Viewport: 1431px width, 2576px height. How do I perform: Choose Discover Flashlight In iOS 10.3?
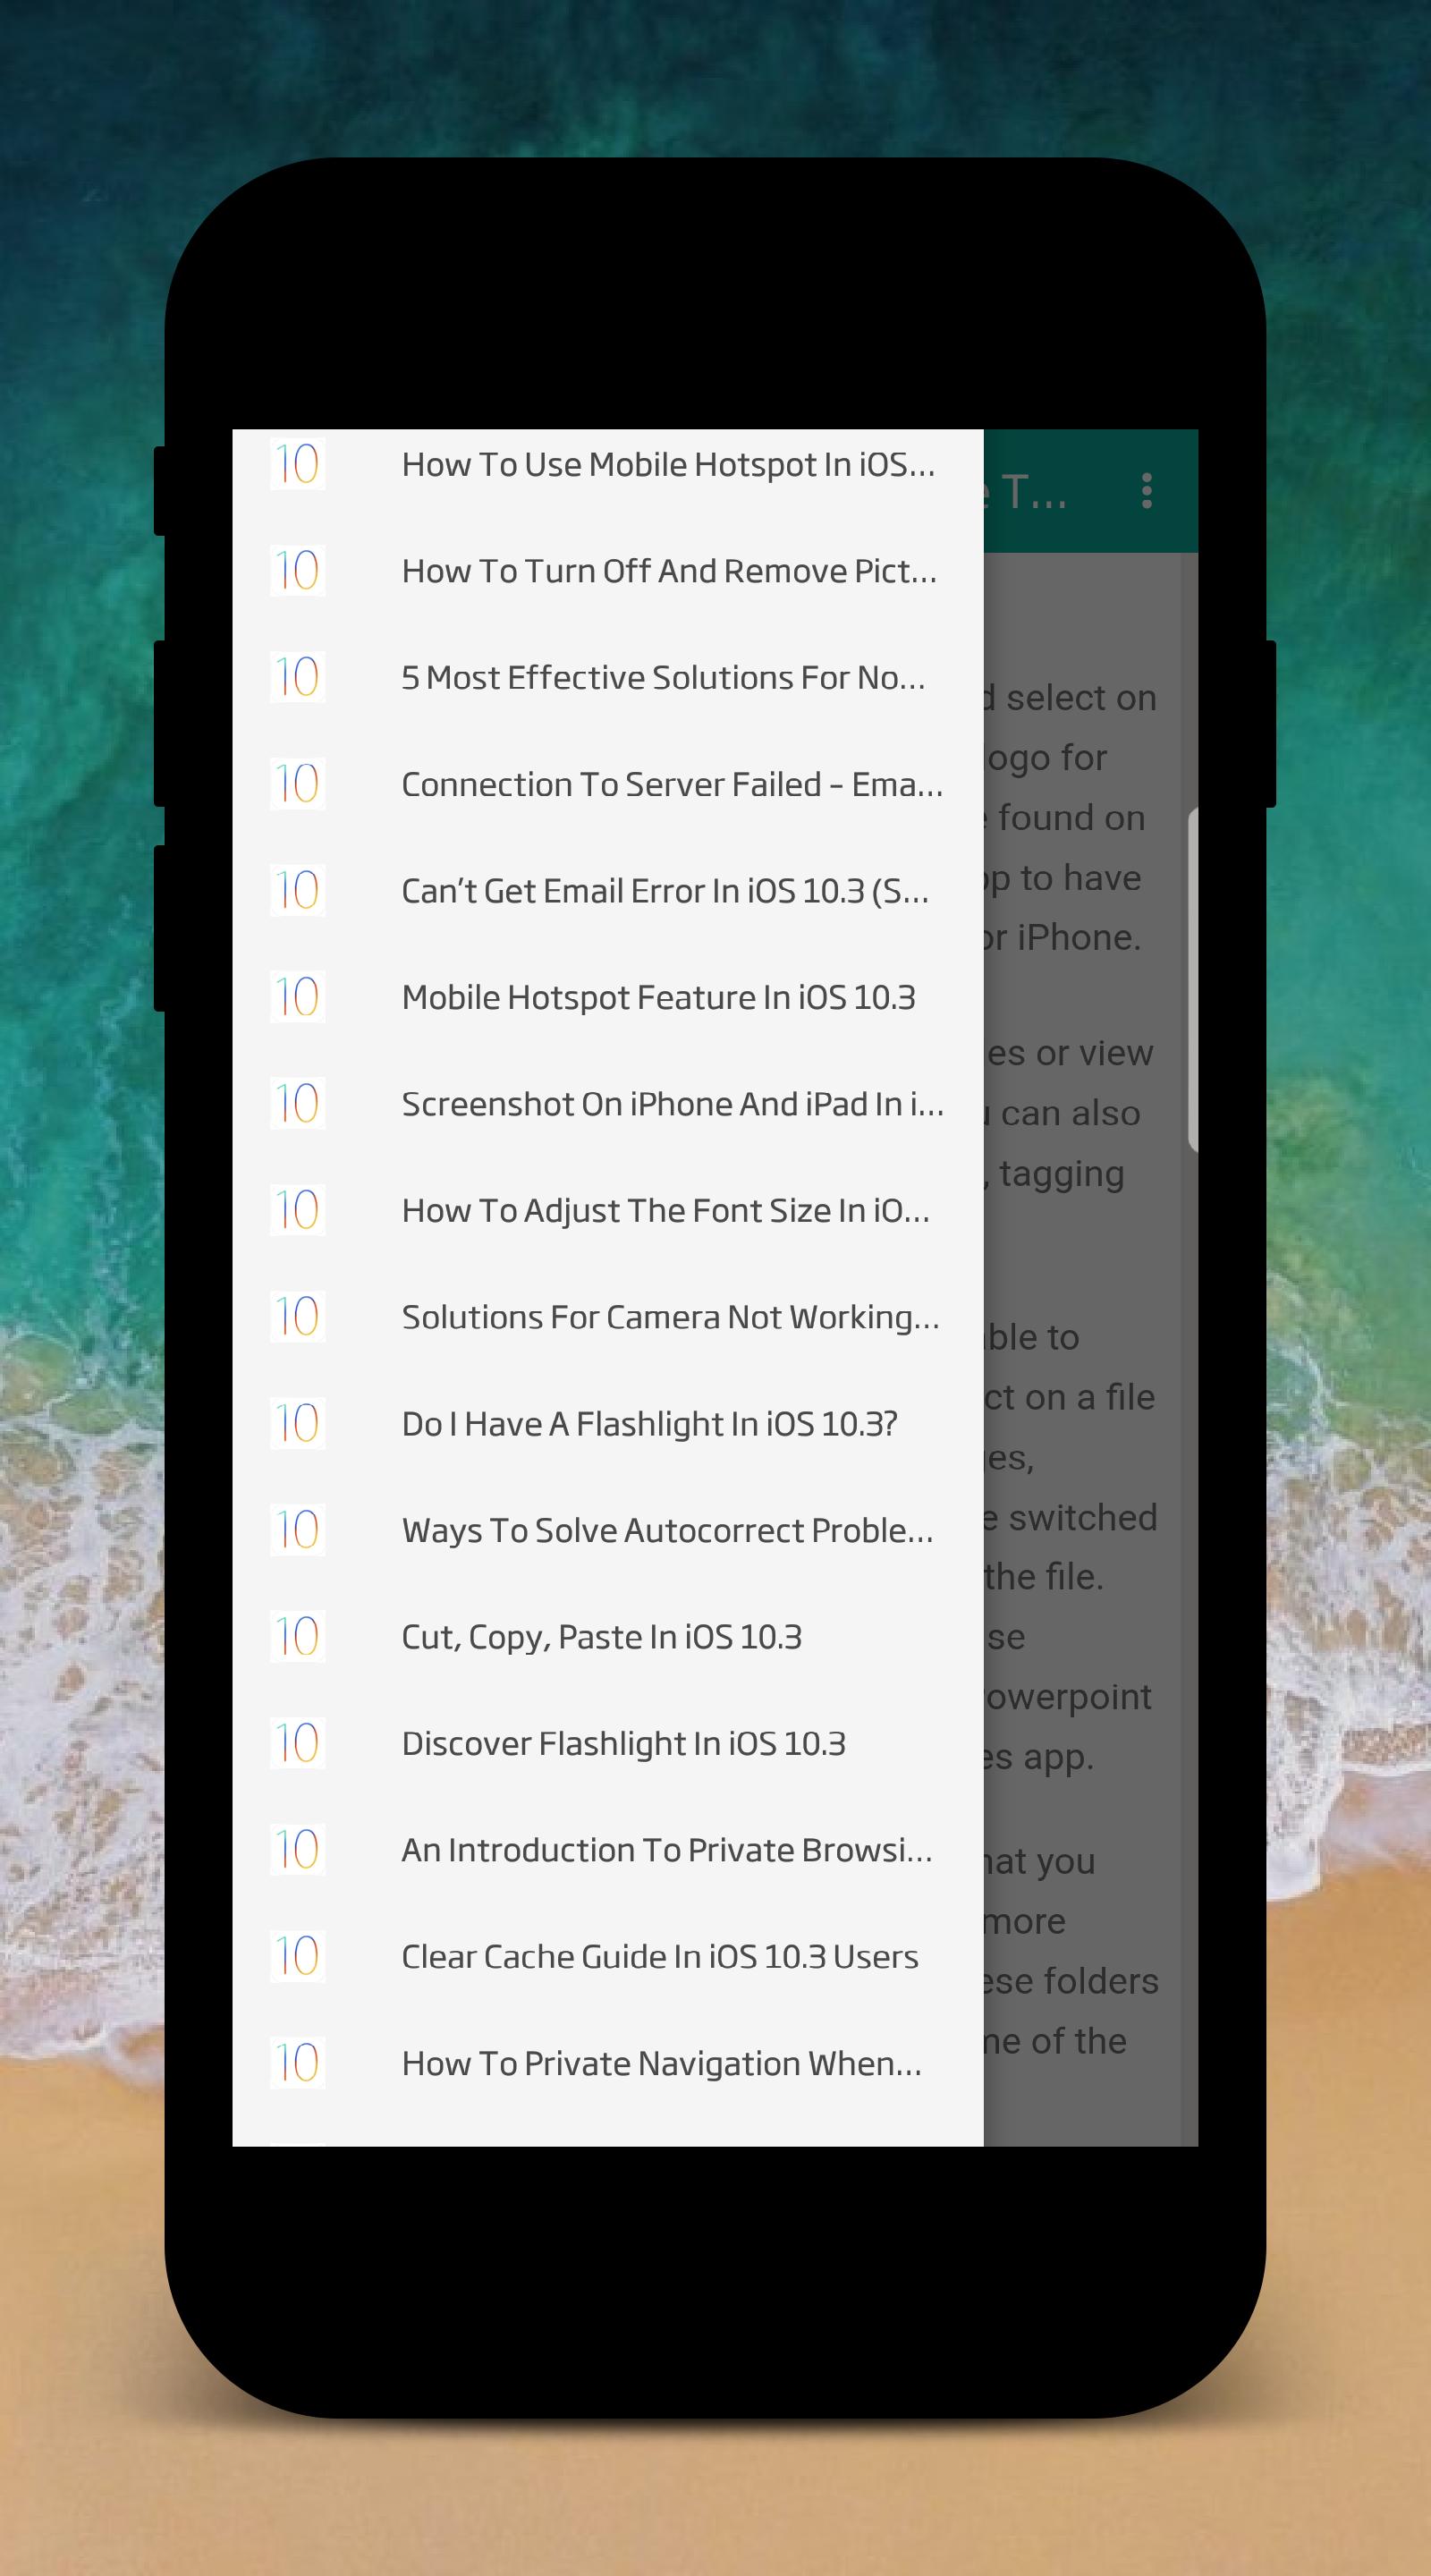pyautogui.click(x=608, y=1743)
